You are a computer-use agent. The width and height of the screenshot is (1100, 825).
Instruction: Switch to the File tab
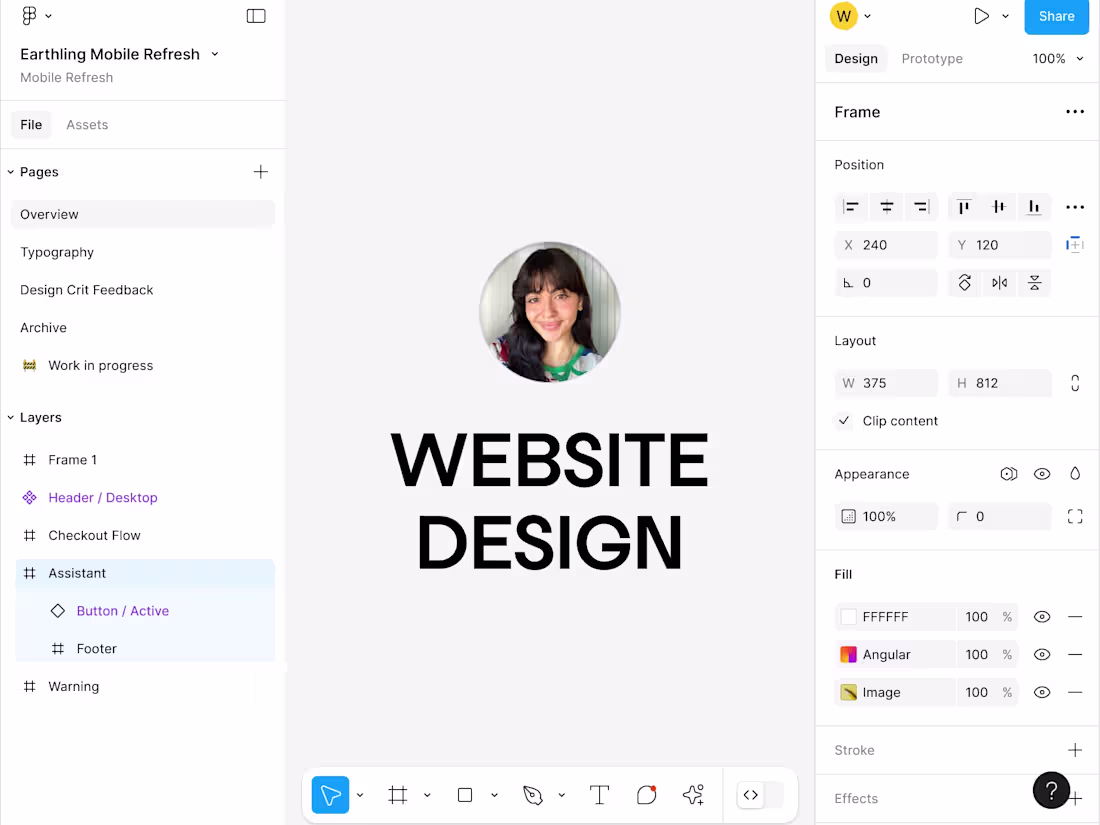click(x=31, y=125)
